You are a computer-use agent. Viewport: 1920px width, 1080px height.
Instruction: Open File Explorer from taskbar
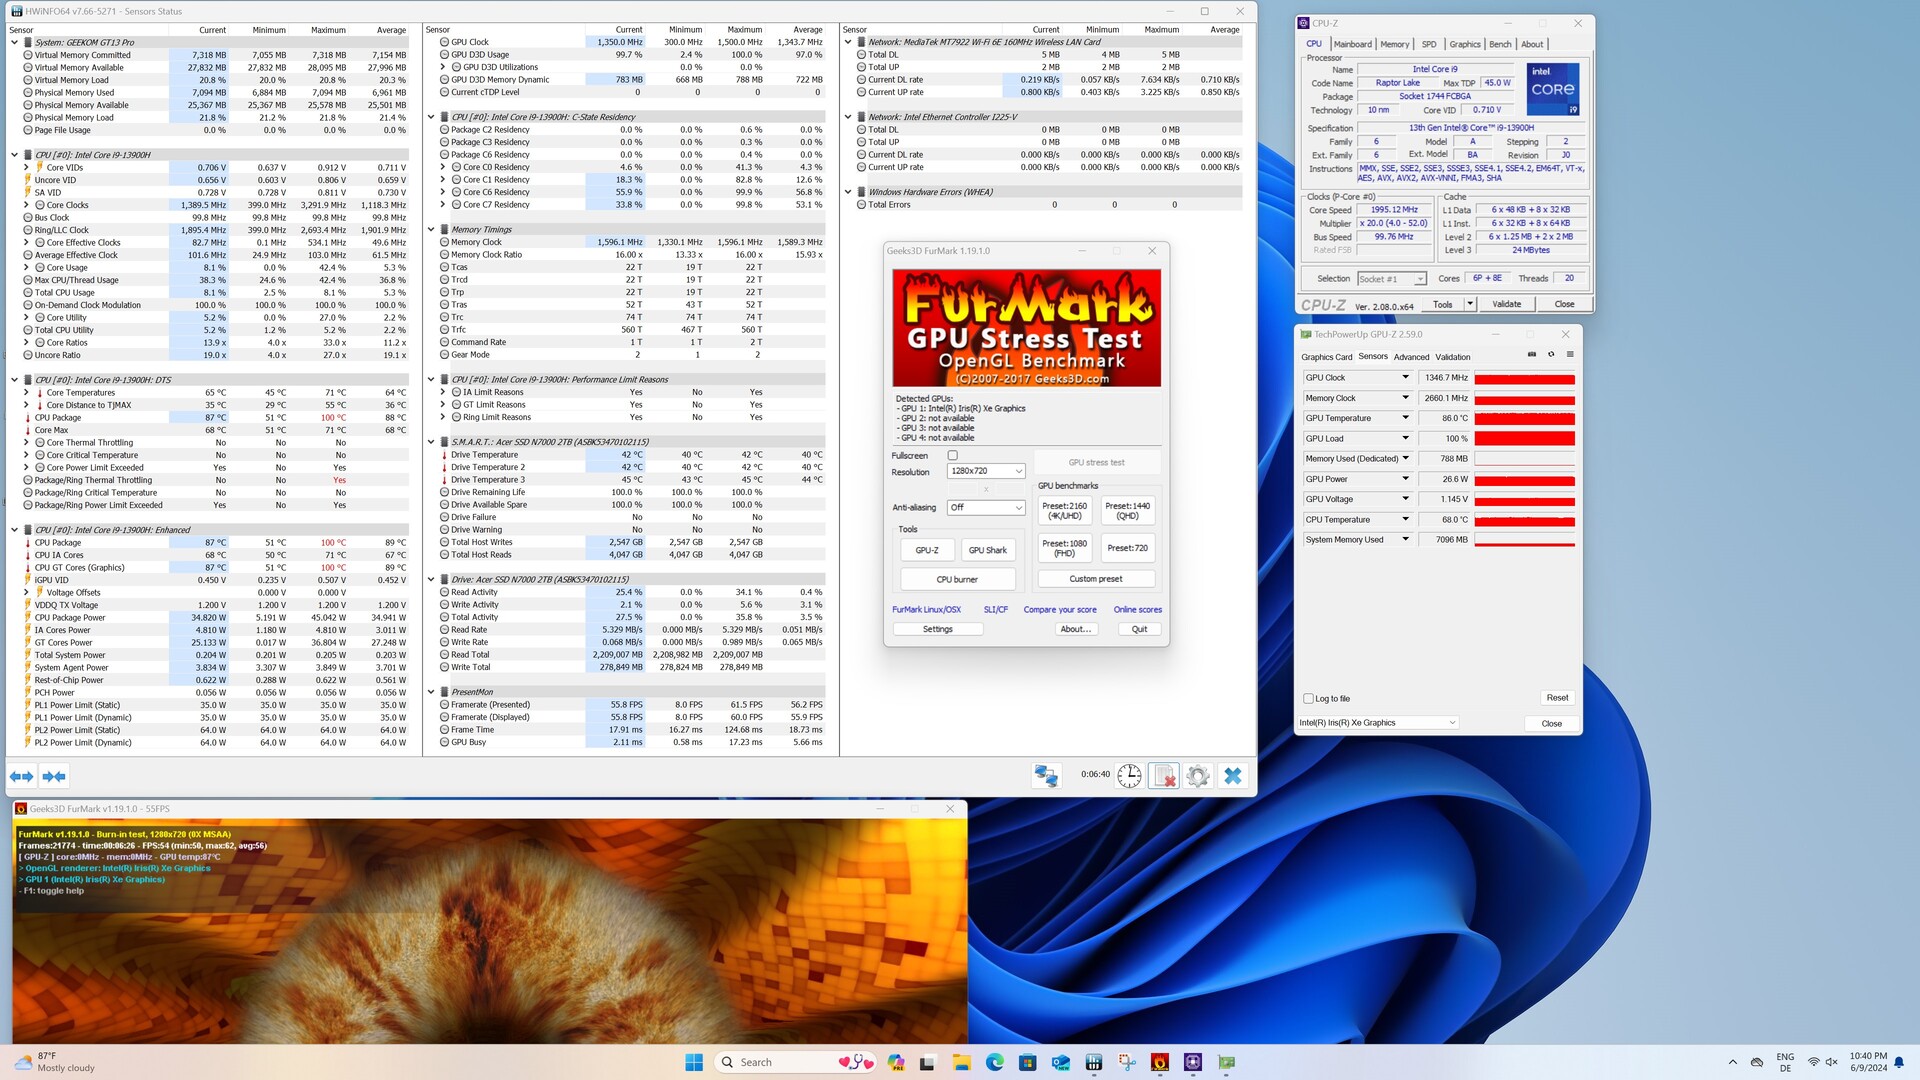coord(961,1062)
